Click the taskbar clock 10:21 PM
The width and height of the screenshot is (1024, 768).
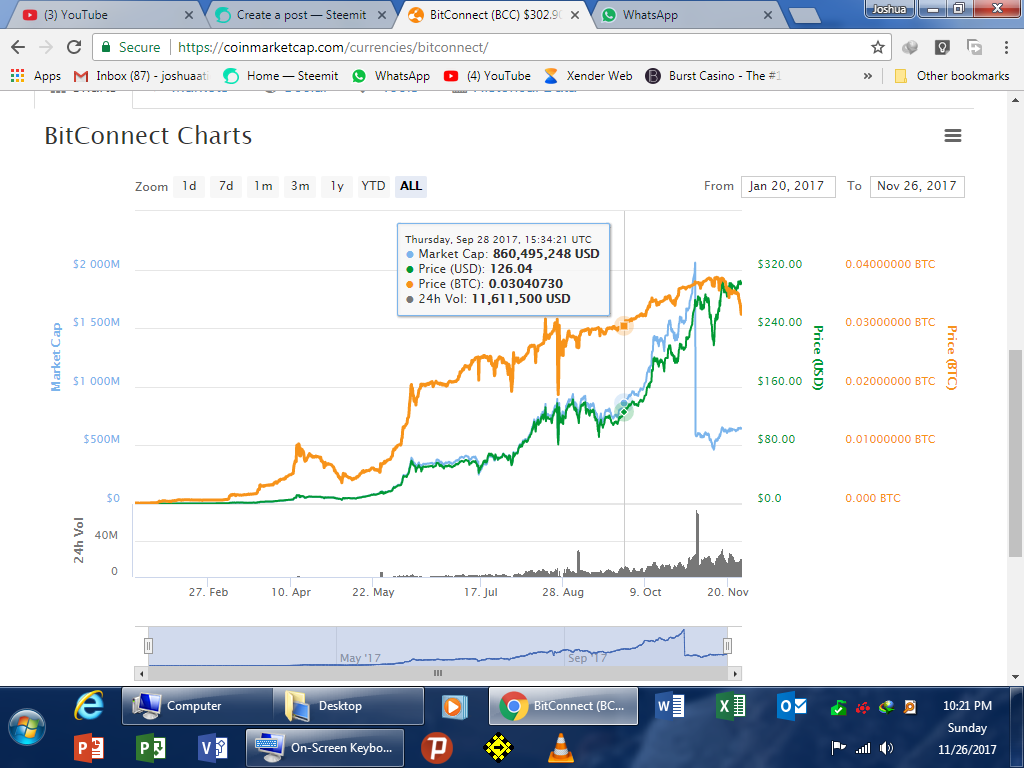967,706
